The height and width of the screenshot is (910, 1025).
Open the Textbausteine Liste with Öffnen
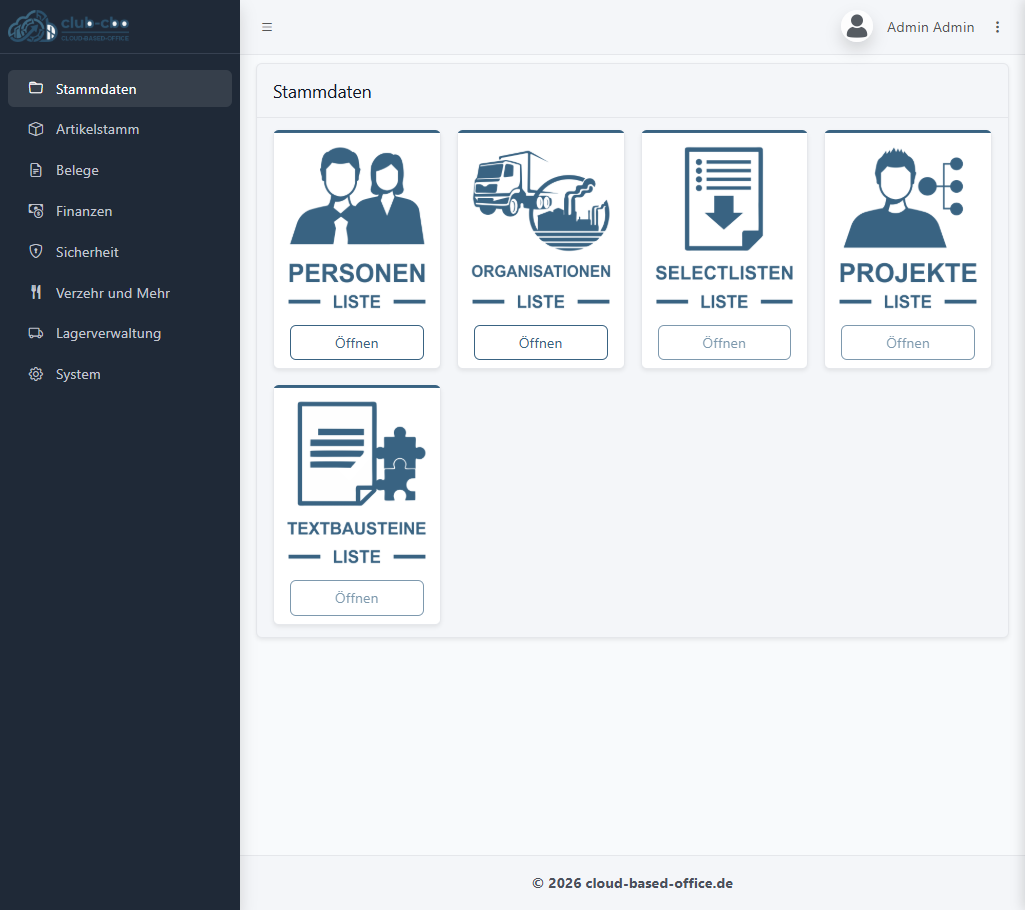(x=357, y=598)
